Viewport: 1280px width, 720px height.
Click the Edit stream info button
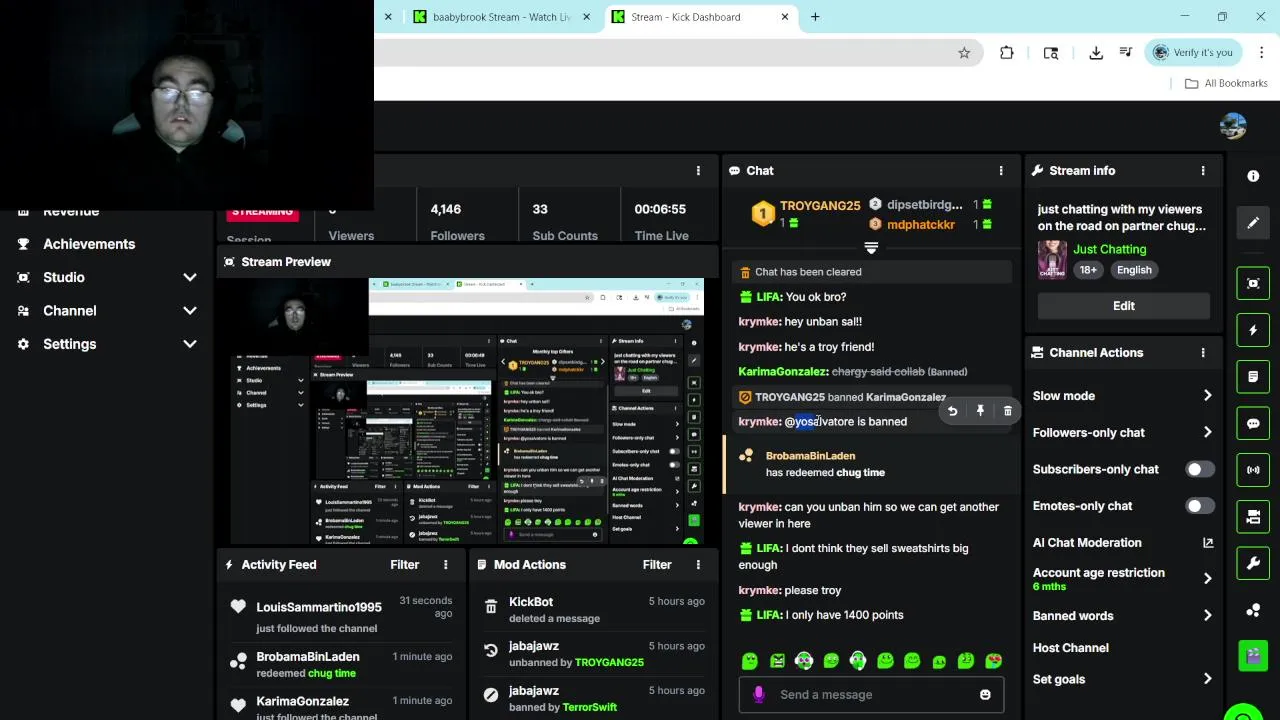(x=1124, y=306)
